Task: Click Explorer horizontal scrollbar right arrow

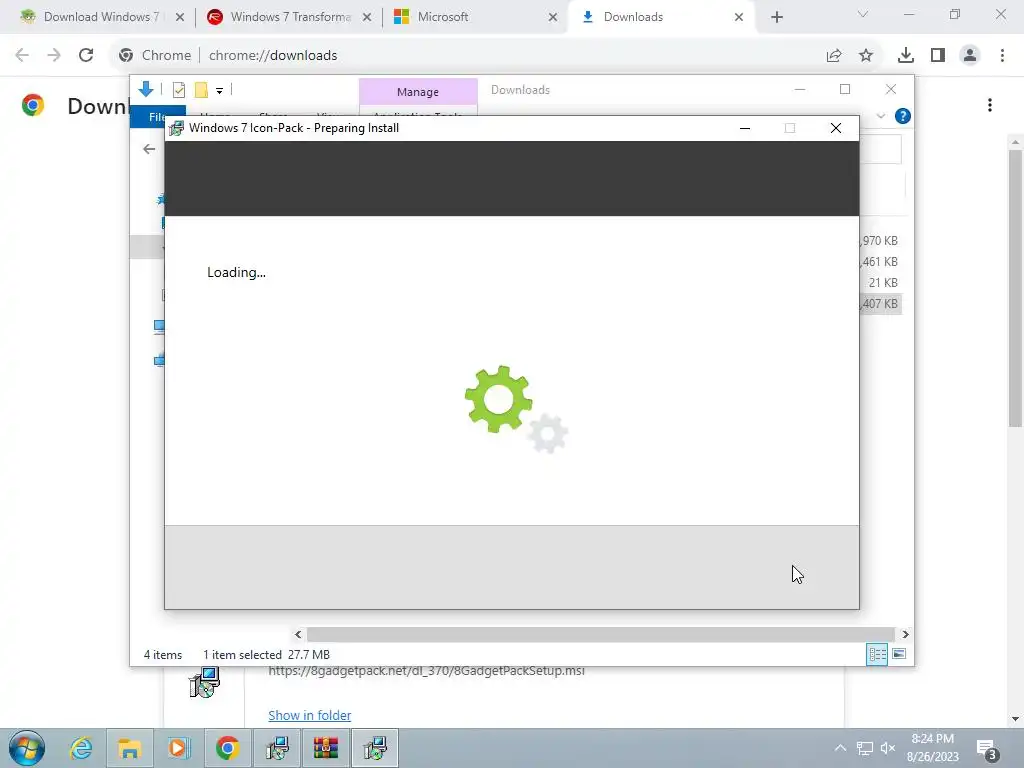Action: [905, 634]
